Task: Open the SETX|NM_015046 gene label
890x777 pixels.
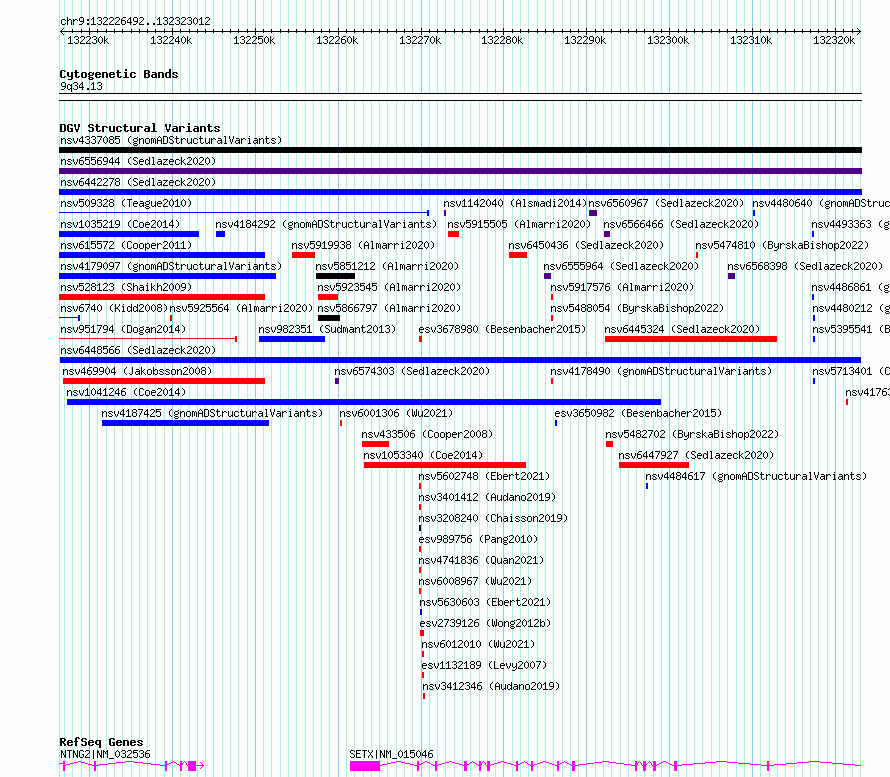Action: (391, 754)
